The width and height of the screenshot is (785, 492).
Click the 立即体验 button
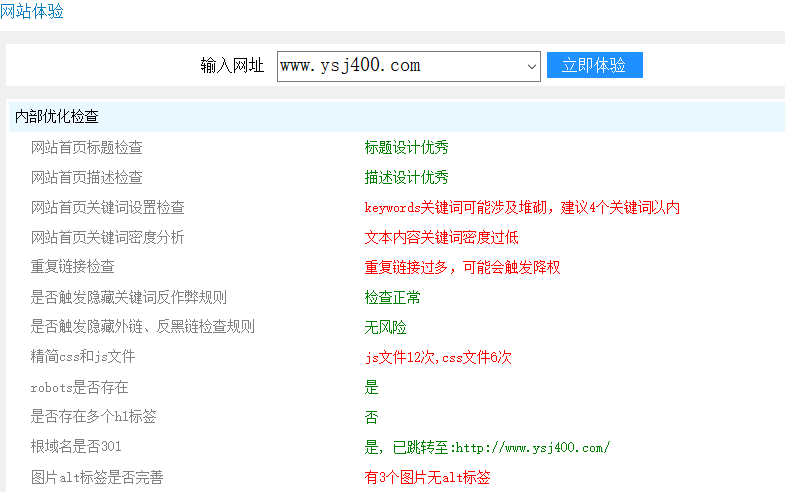point(594,65)
